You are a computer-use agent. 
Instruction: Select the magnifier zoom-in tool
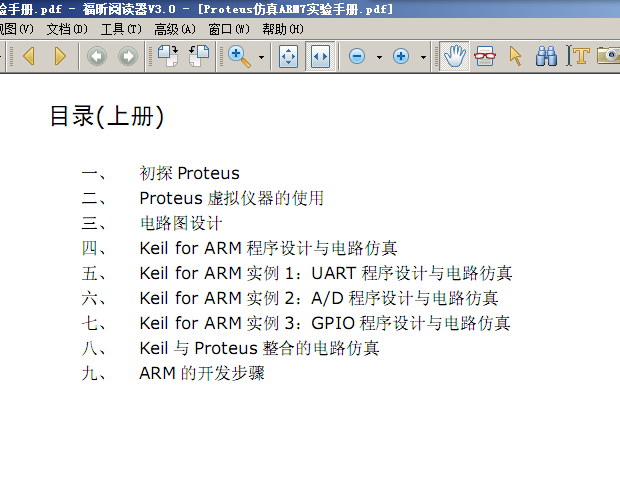click(240, 57)
